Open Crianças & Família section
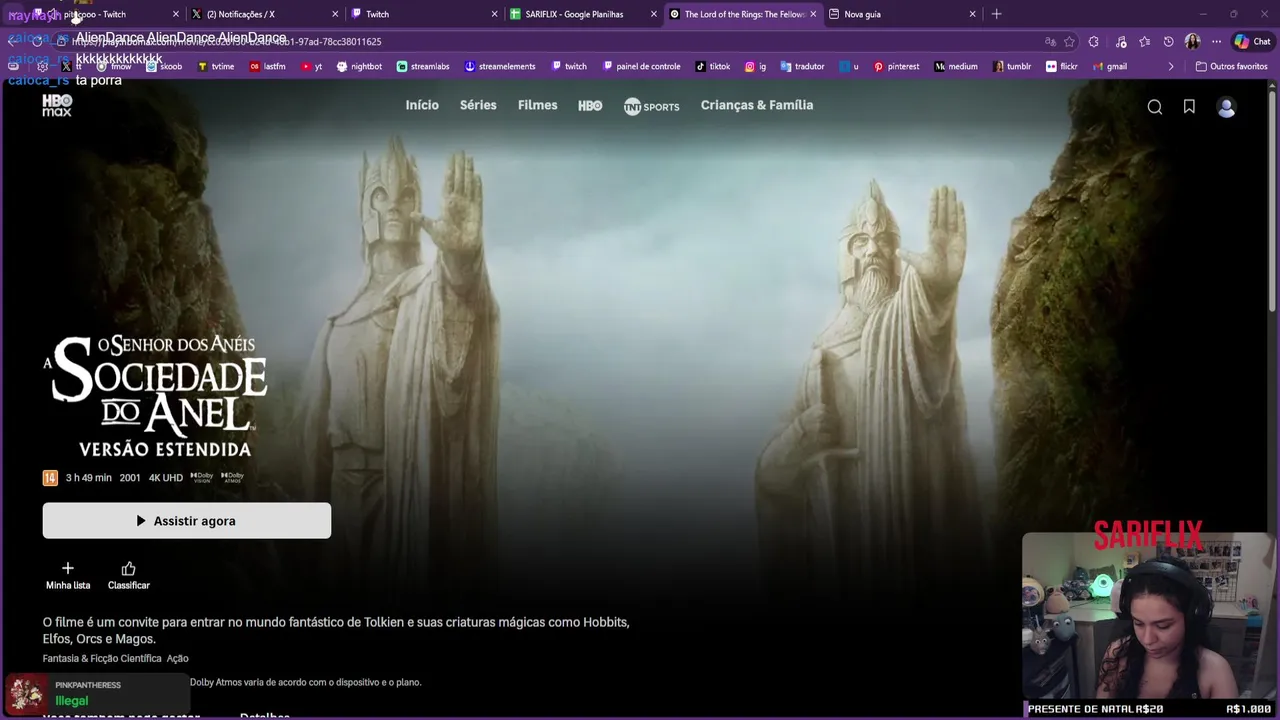The image size is (1280, 720). click(x=757, y=105)
